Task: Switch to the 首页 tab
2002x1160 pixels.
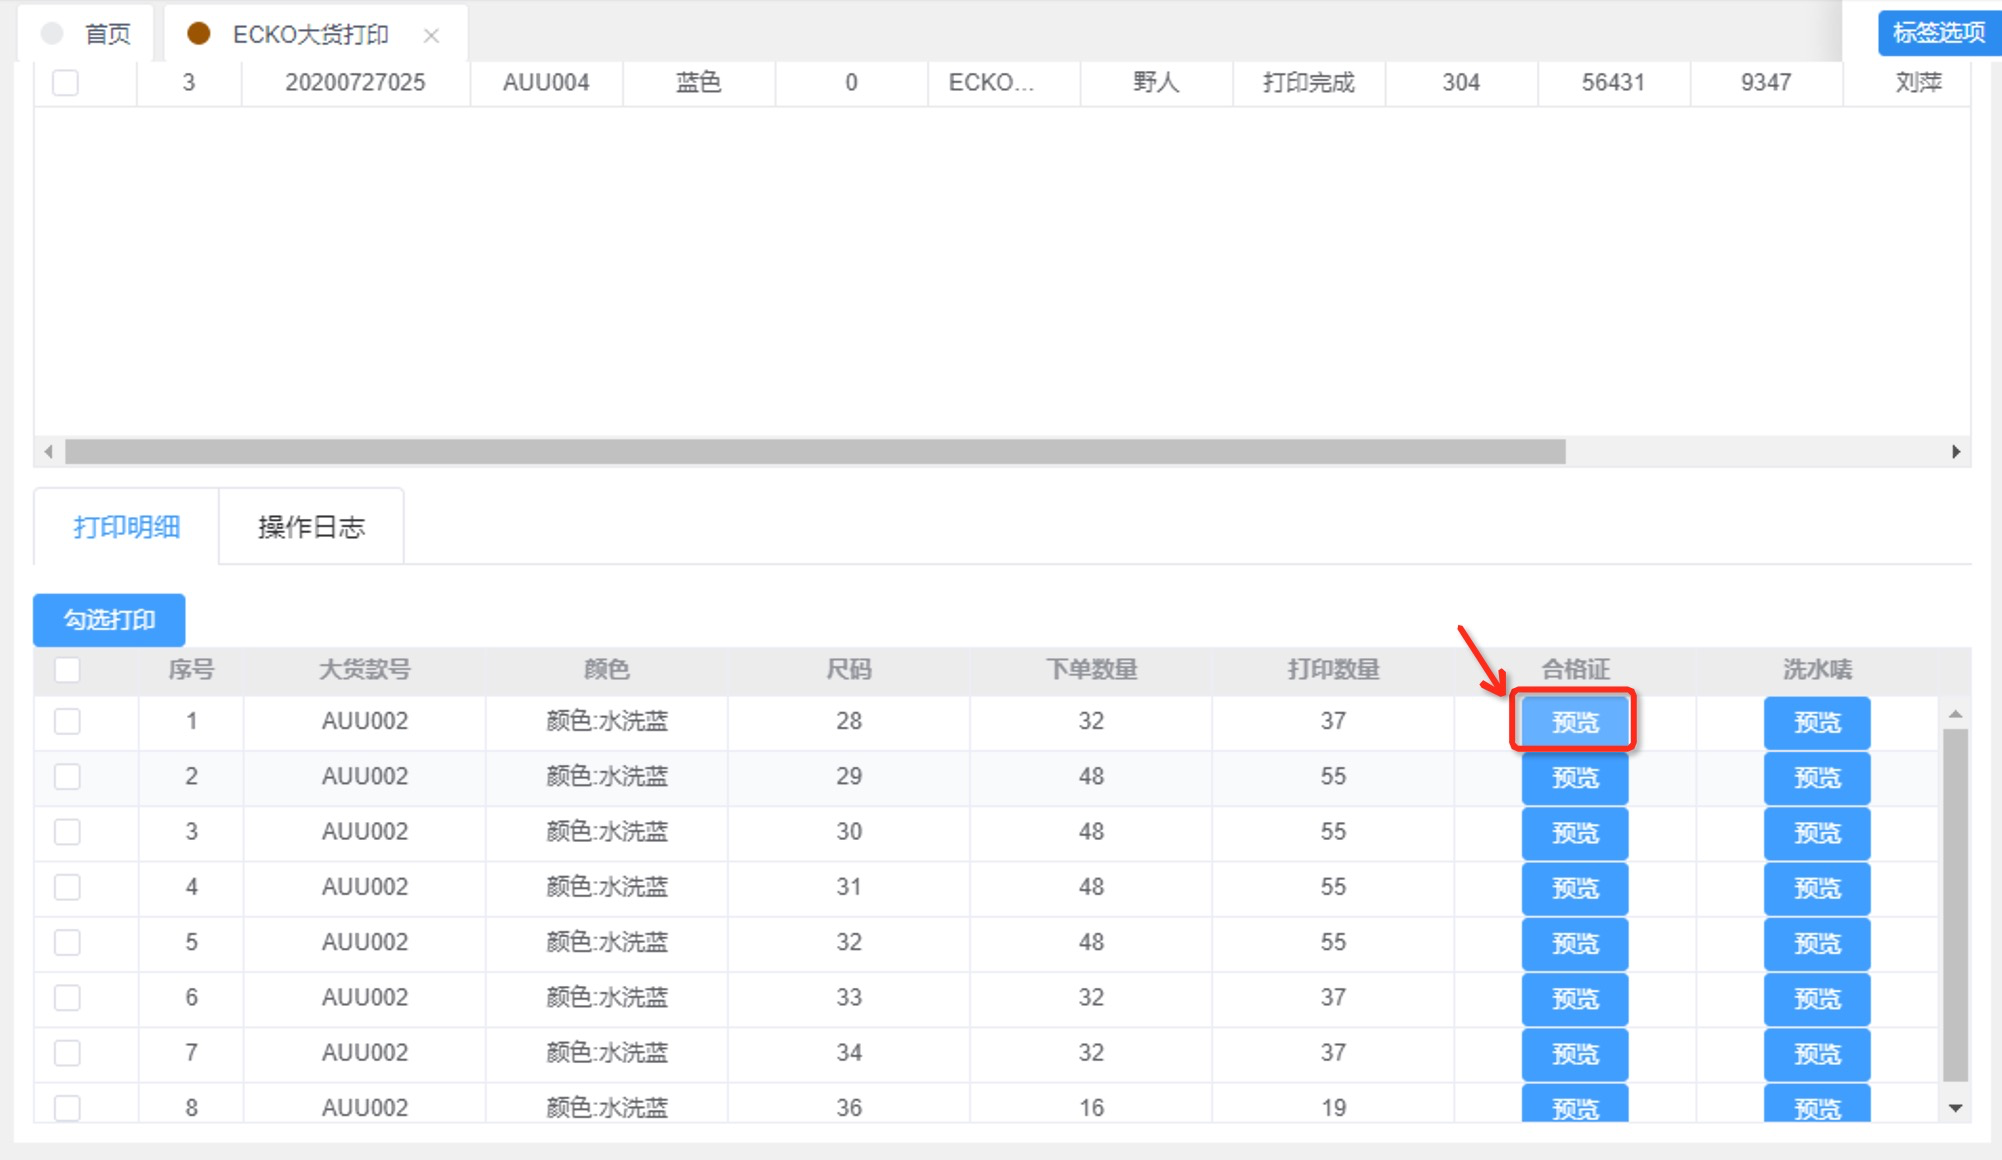Action: 107,34
